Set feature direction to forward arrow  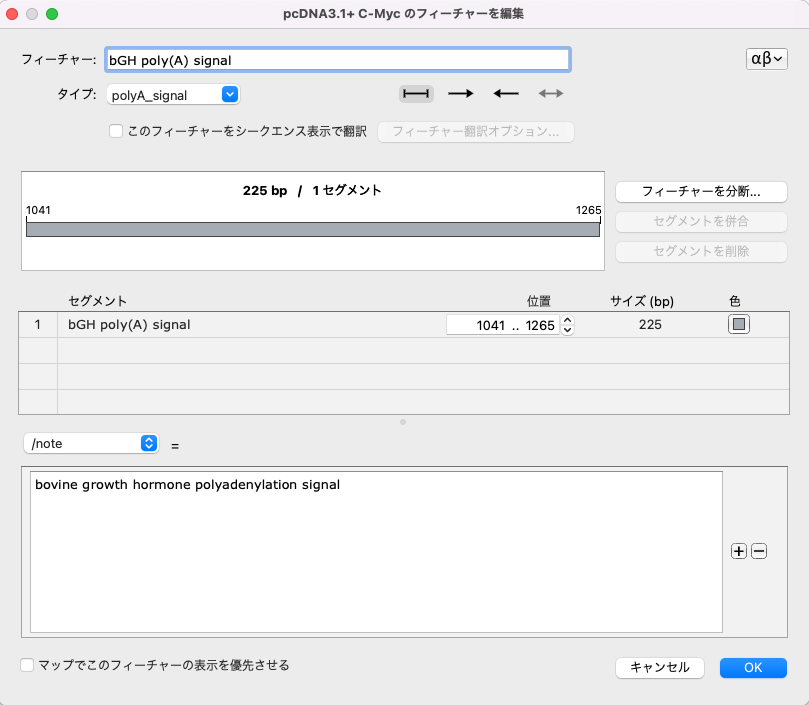point(460,92)
